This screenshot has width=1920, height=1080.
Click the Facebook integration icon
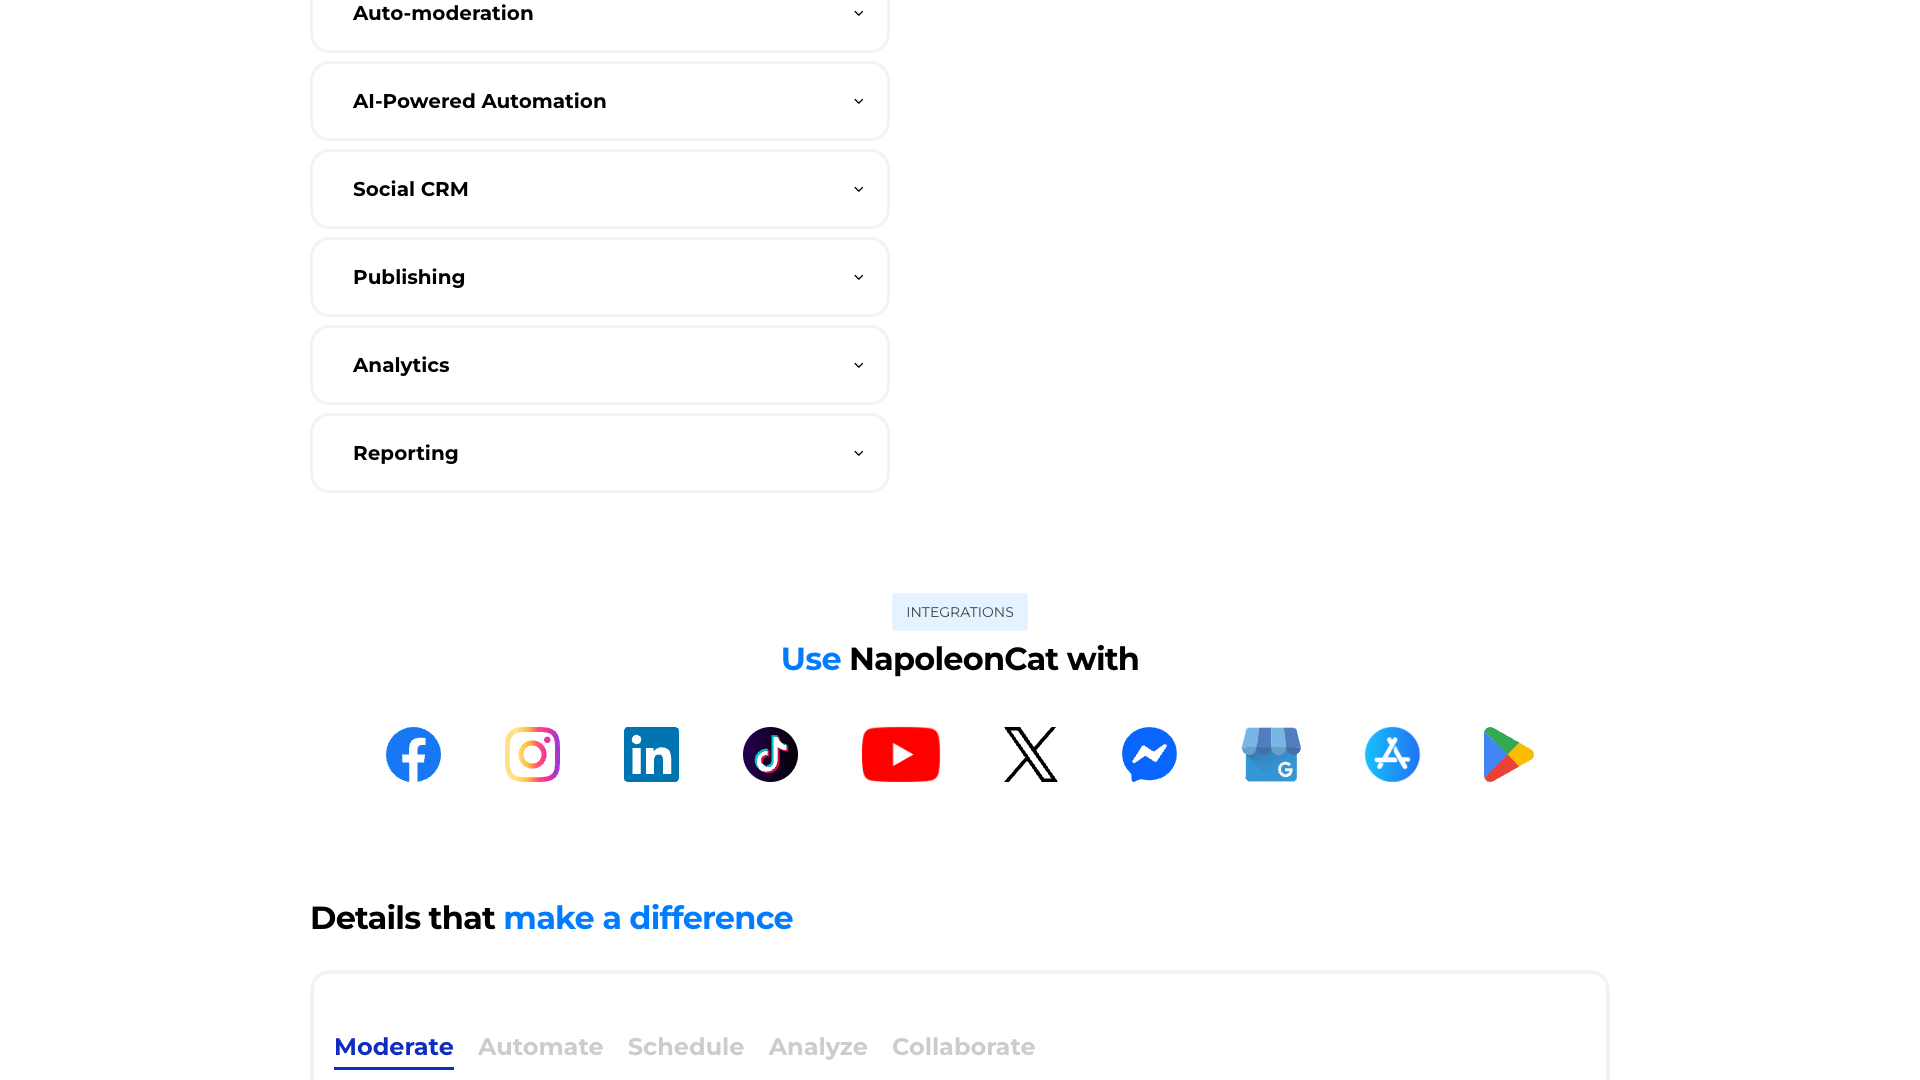pyautogui.click(x=413, y=754)
